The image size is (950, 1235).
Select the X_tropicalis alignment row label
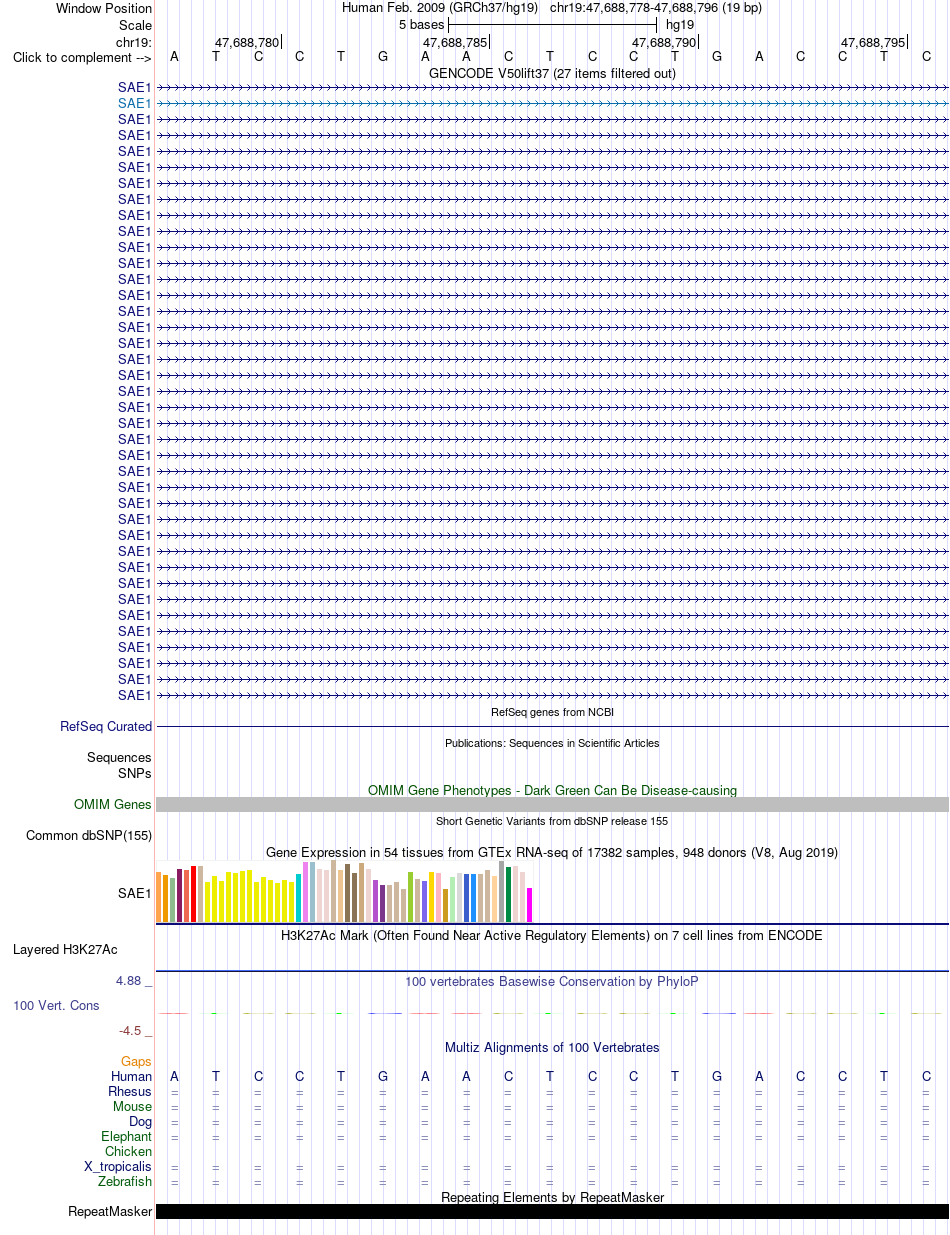[118, 1167]
